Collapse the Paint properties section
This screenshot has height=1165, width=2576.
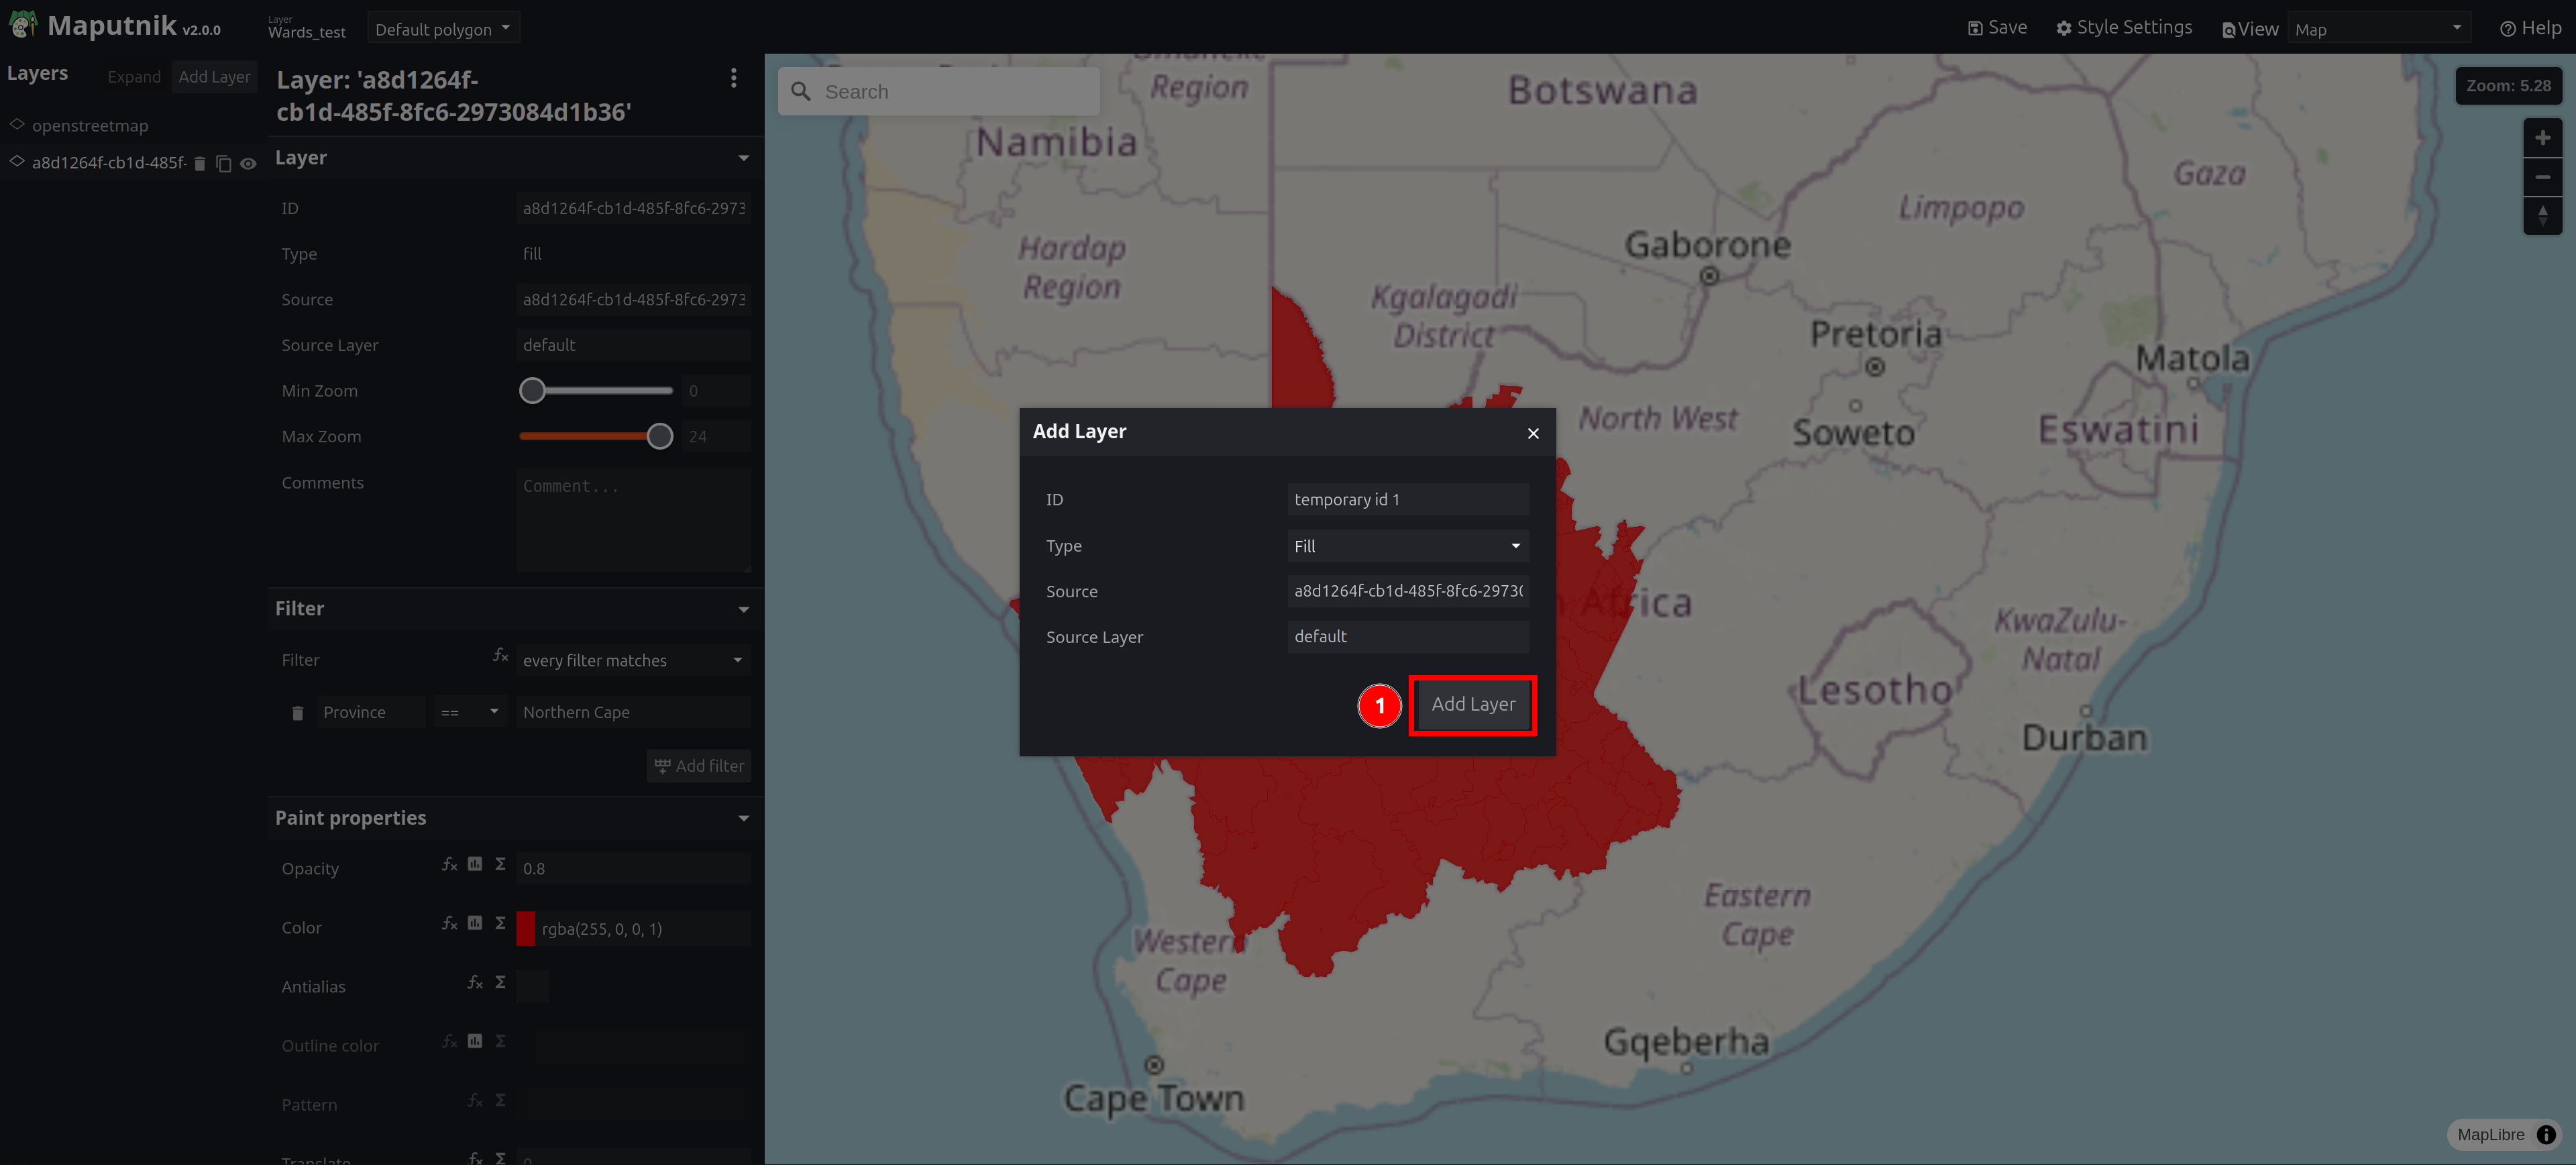pyautogui.click(x=743, y=818)
